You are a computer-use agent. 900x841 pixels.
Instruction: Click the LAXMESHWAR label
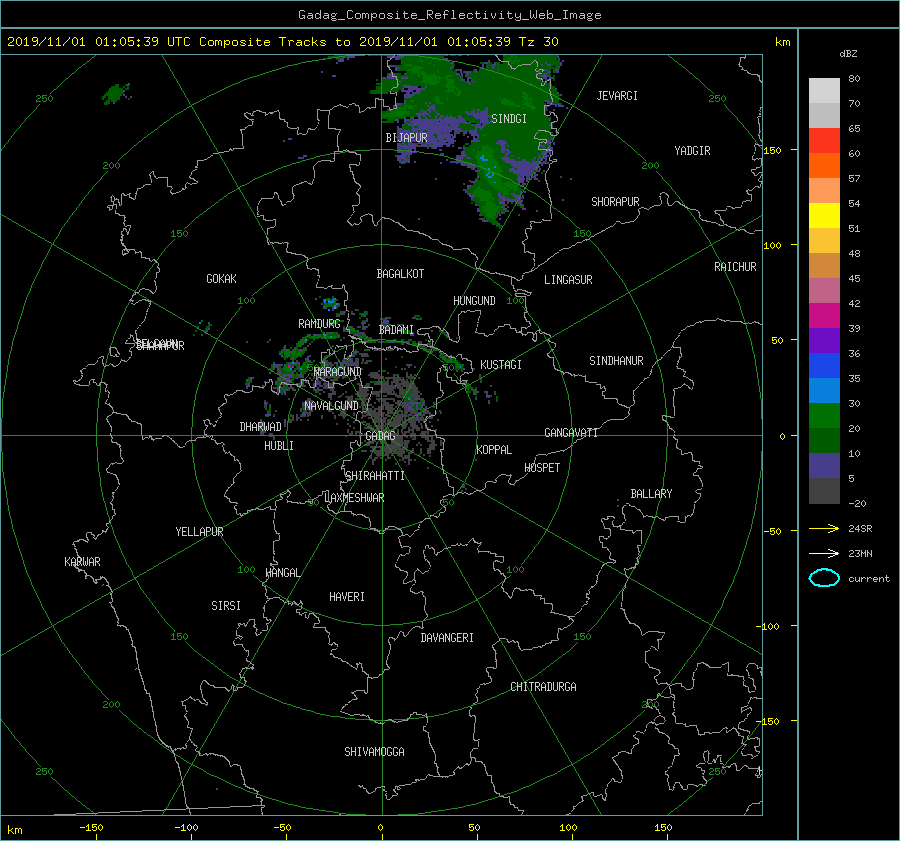point(354,498)
